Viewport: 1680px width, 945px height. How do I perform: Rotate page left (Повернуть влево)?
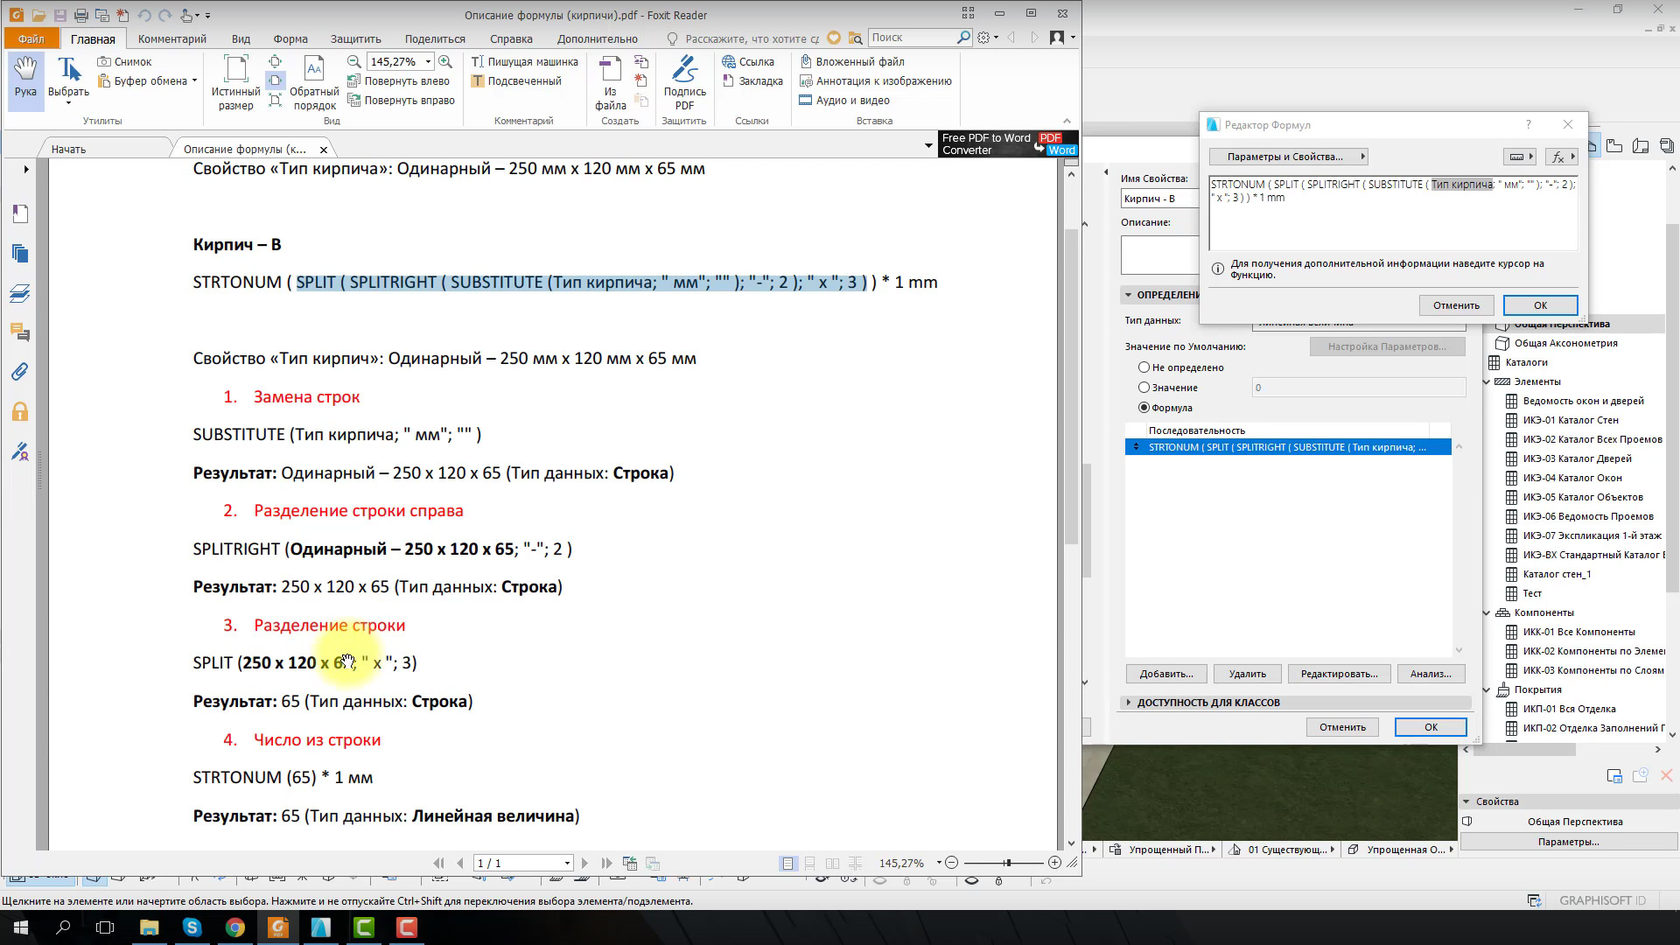click(398, 81)
